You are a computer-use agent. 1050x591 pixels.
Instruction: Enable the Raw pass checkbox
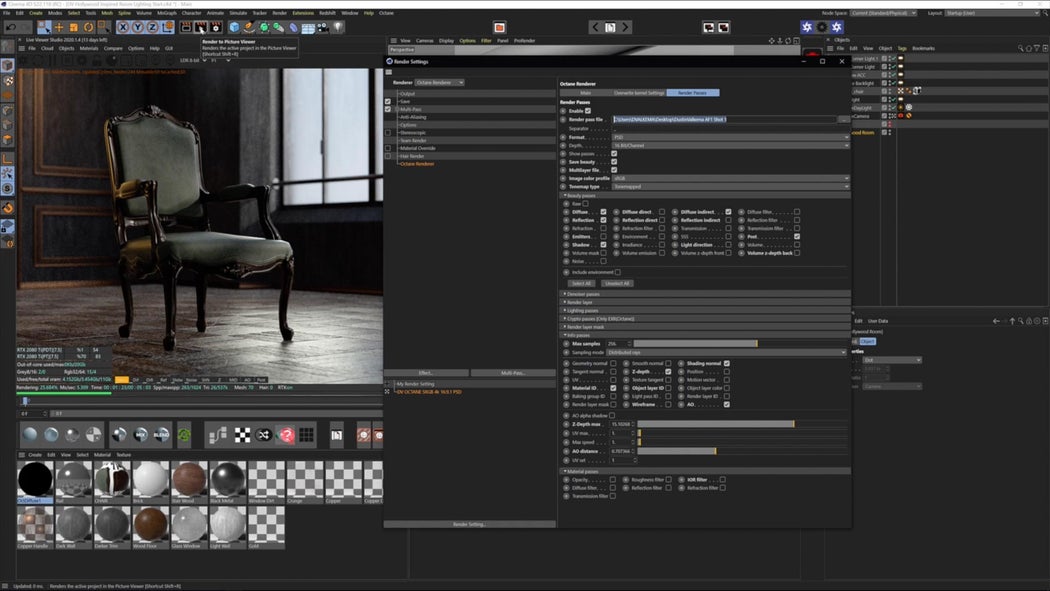584,203
